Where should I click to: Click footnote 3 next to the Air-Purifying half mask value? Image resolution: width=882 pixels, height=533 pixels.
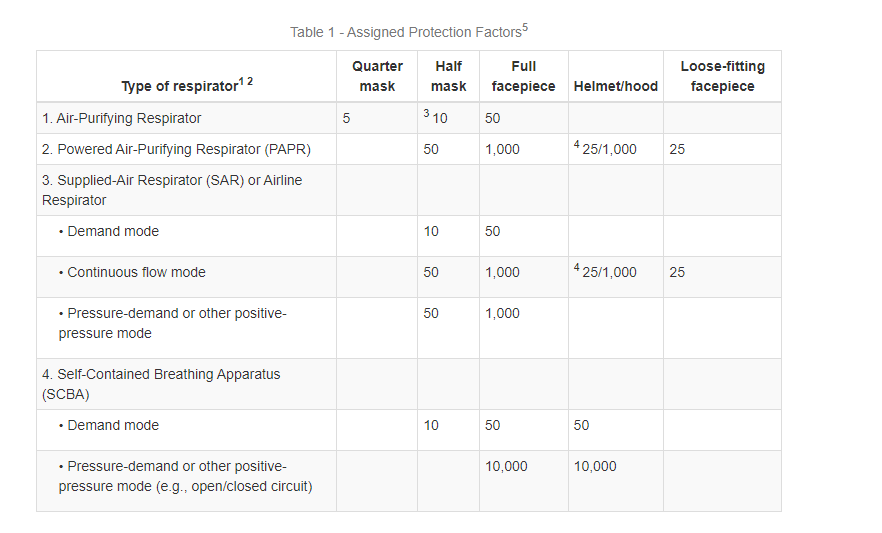[426, 114]
